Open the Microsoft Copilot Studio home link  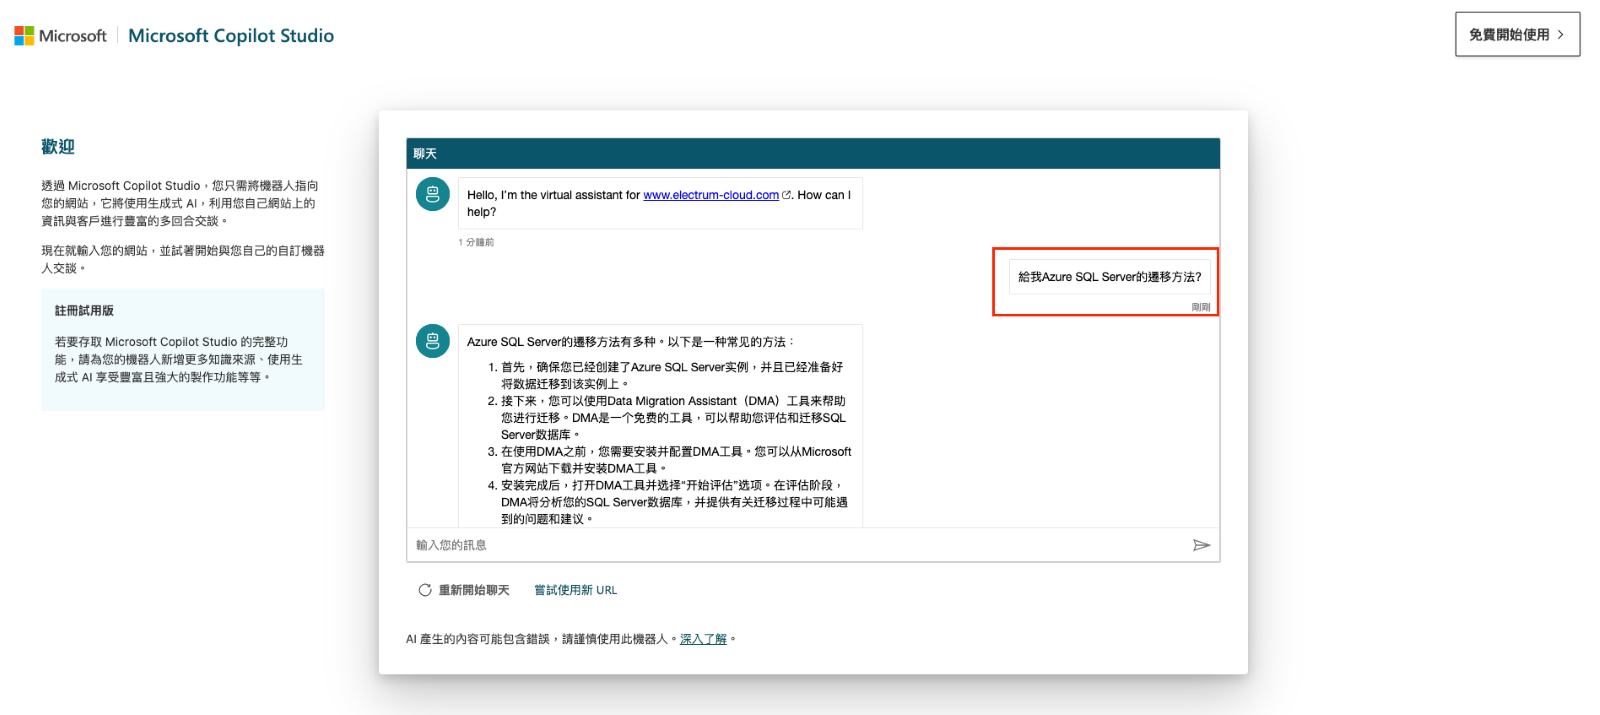231,36
